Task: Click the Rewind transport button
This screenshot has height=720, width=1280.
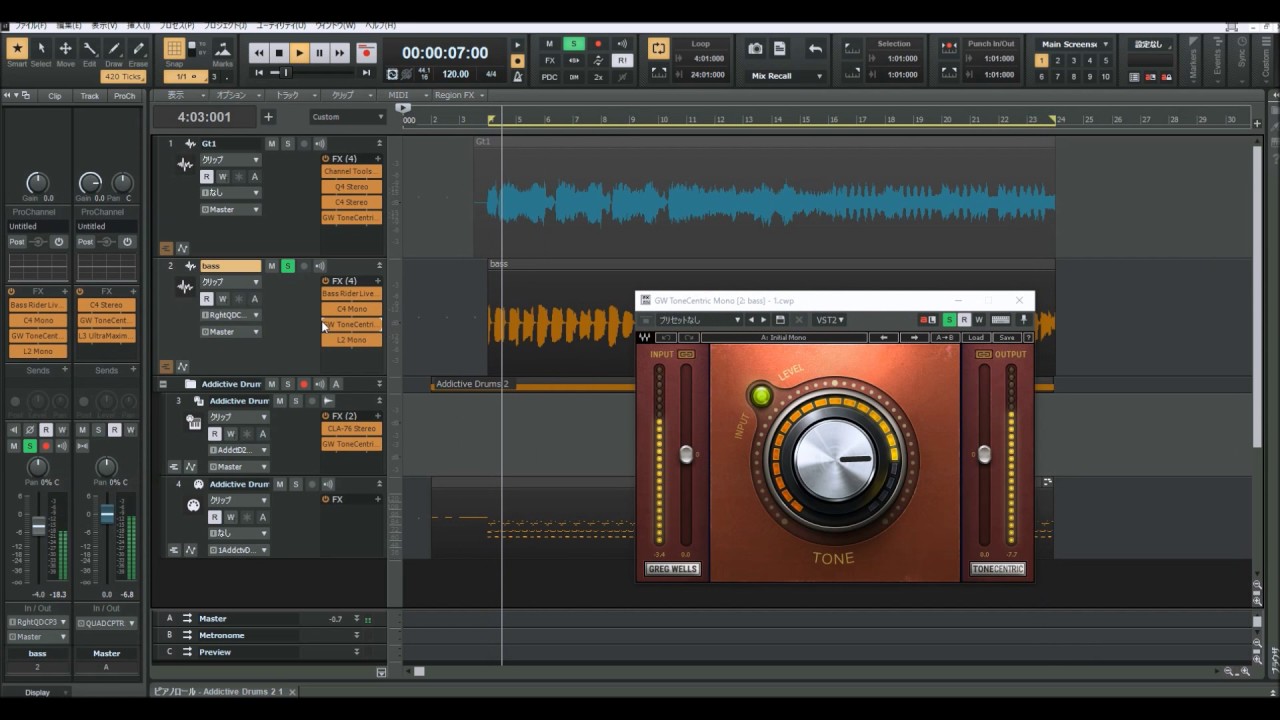Action: pyautogui.click(x=259, y=53)
